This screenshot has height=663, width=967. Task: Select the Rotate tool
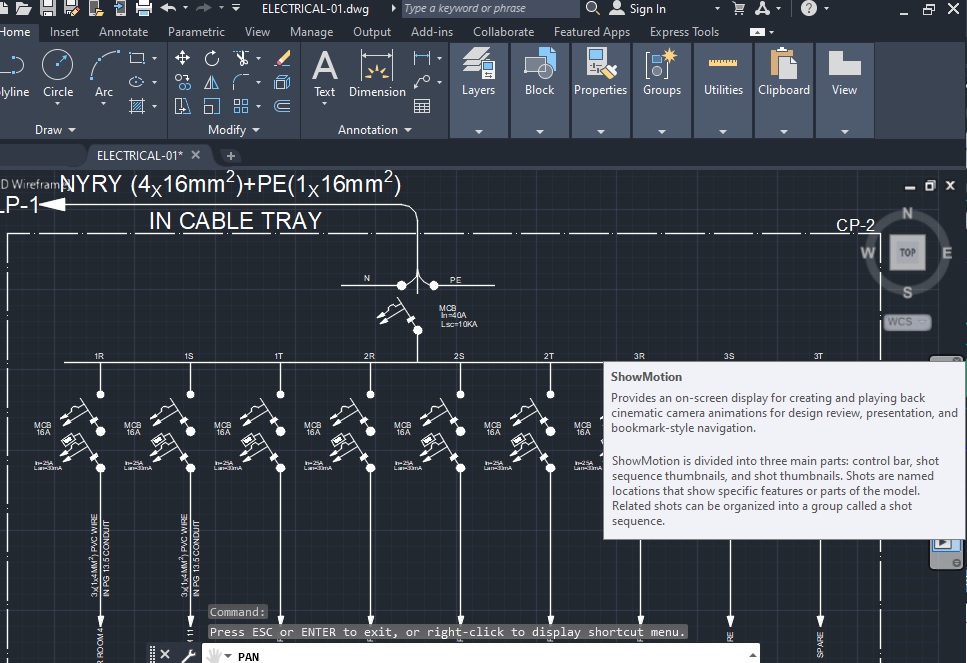click(x=212, y=58)
